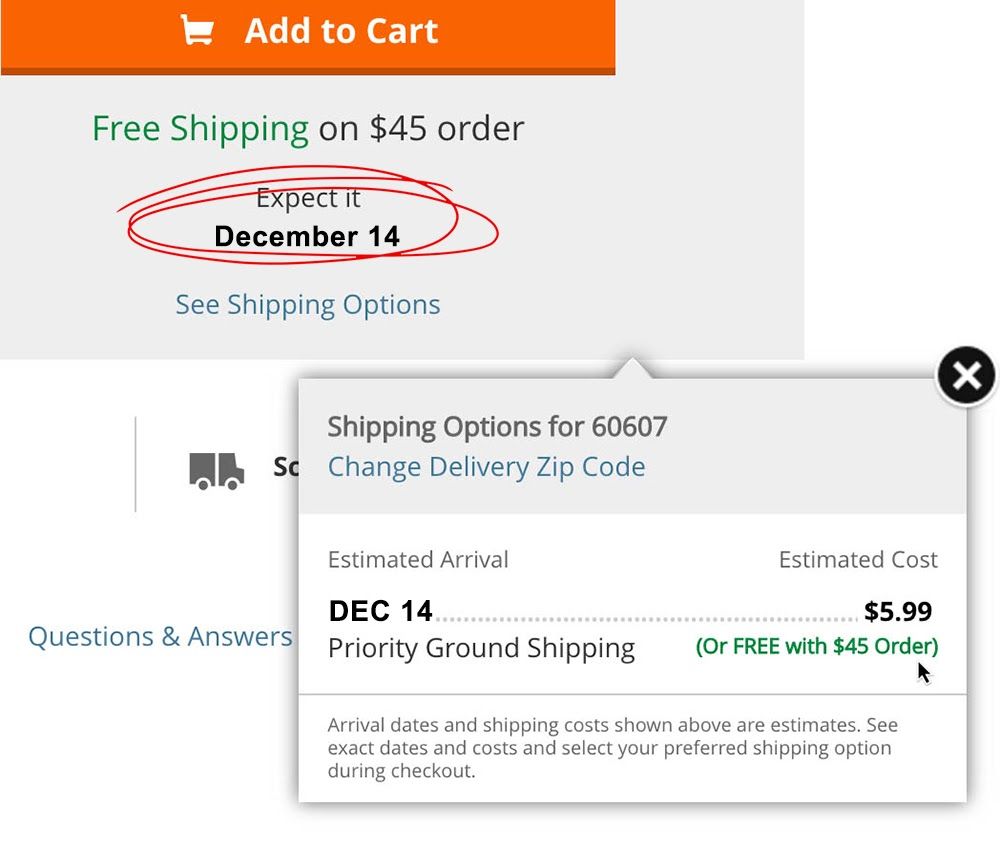Close the shipping options popup
1000x847 pixels.
coord(966,376)
